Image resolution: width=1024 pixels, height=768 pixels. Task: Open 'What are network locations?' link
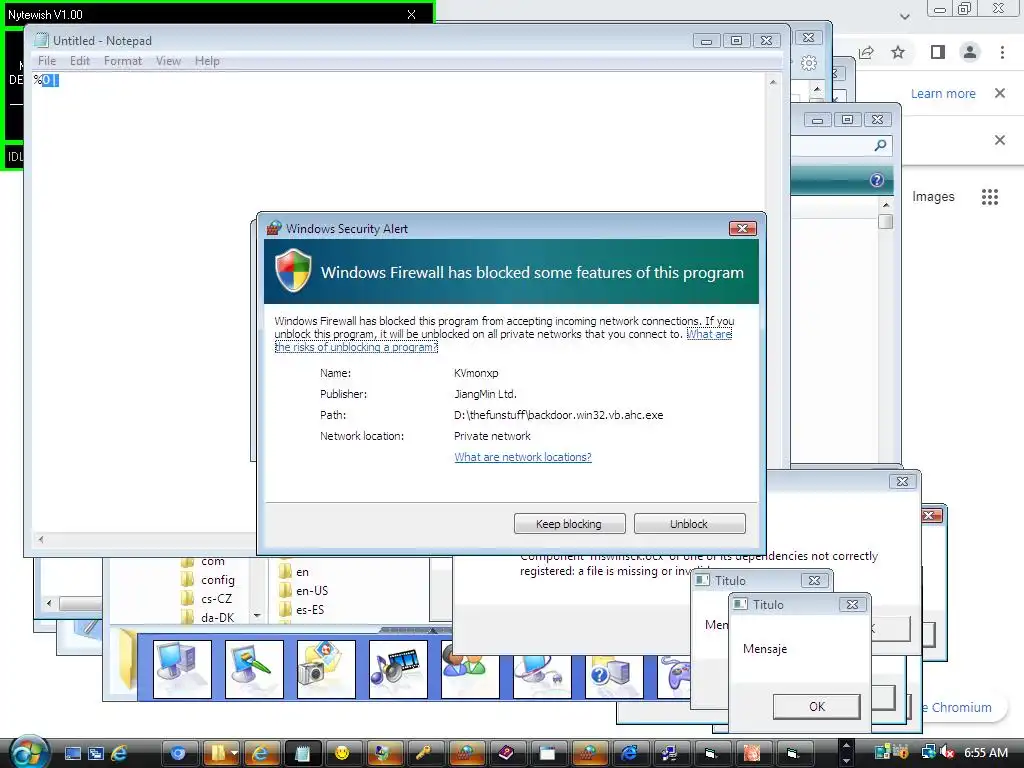click(522, 457)
